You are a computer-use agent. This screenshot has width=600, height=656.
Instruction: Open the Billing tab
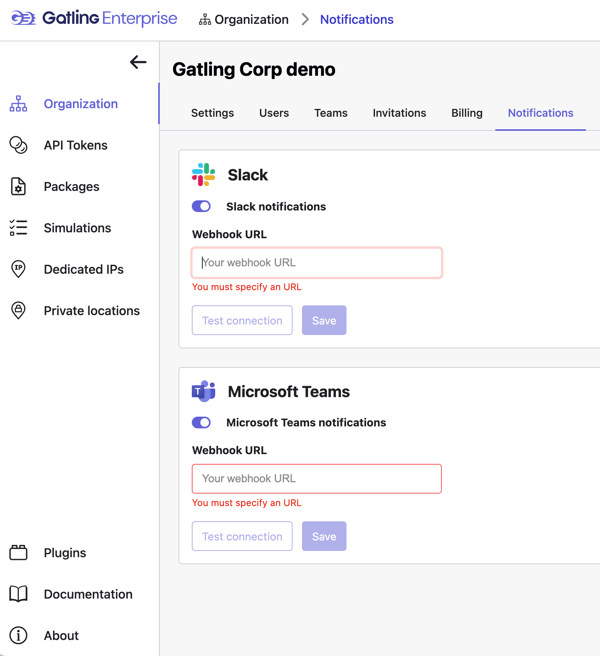click(467, 113)
